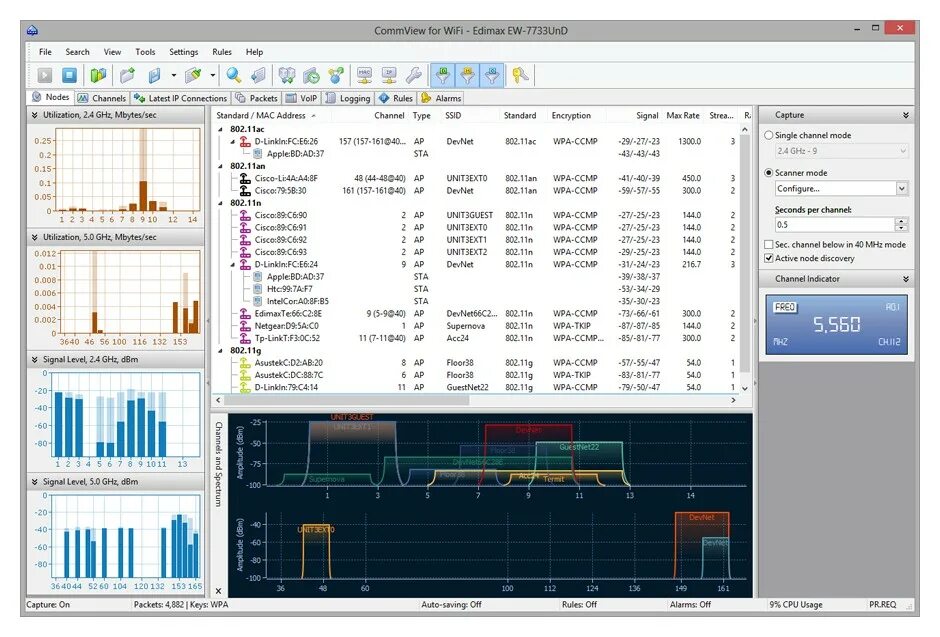This screenshot has width=940, height=637.
Task: Open Find with the magnifying glass icon
Action: [234, 76]
